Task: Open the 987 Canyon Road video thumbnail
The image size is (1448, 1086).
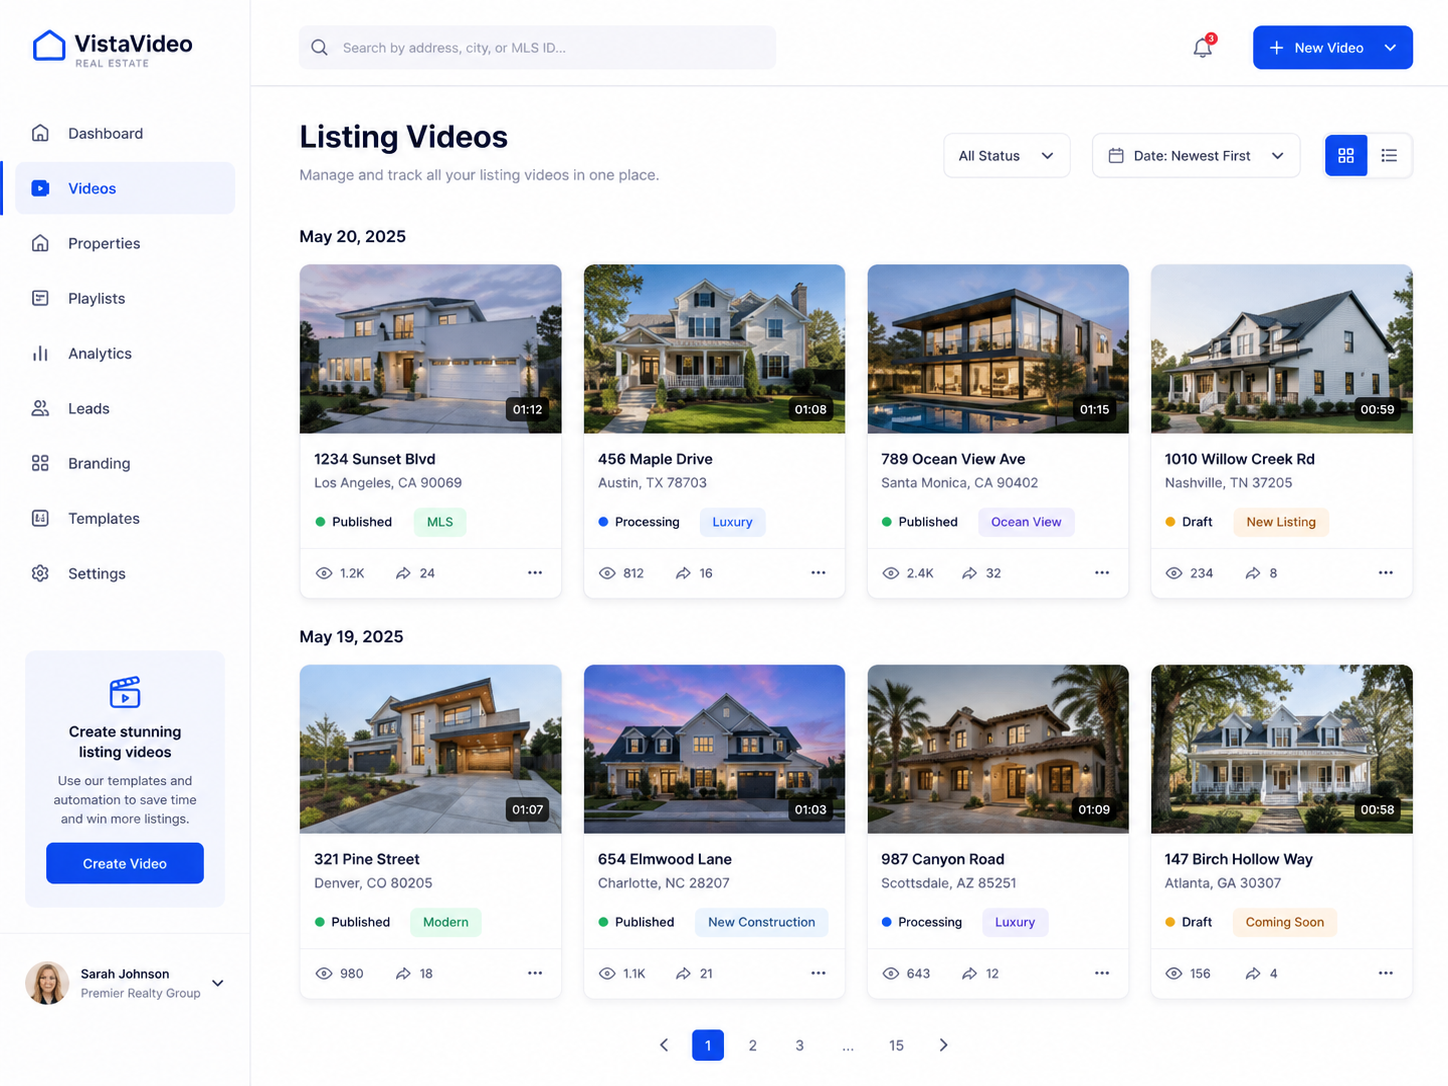Action: coord(998,749)
